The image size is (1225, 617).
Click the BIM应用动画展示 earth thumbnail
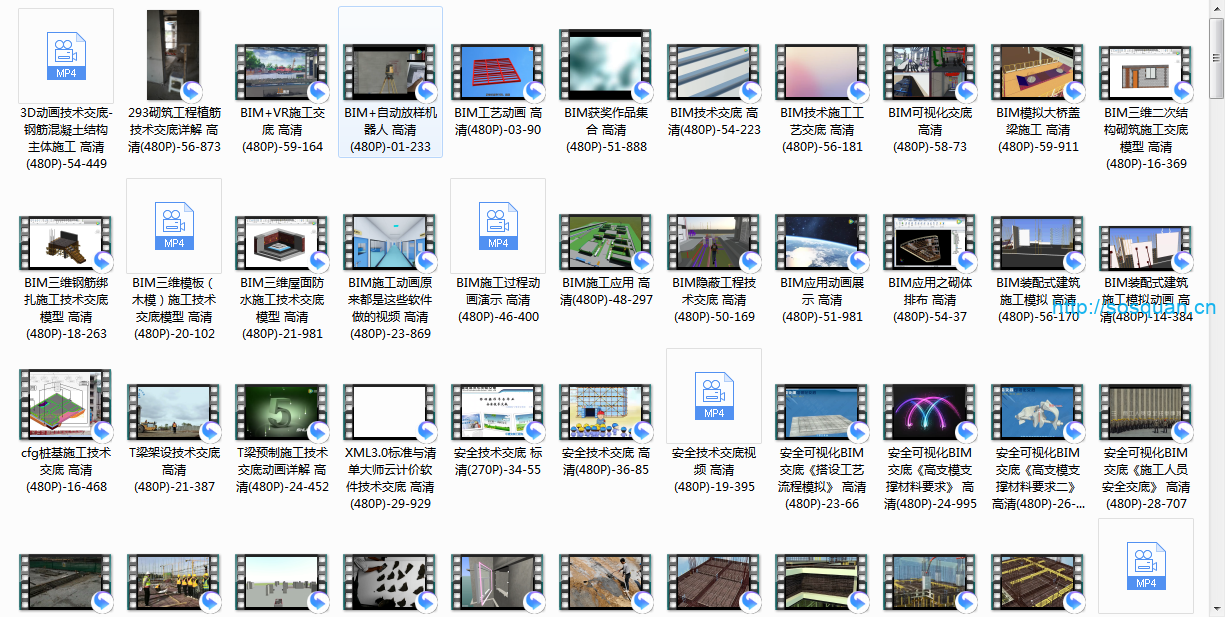822,242
